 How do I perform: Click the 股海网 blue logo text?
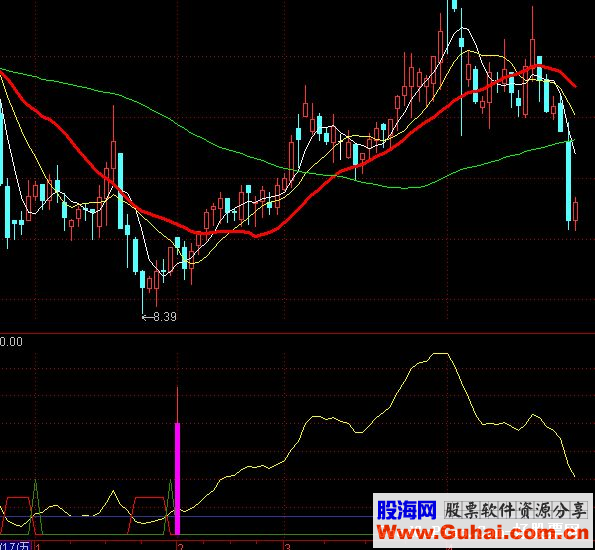406,510
